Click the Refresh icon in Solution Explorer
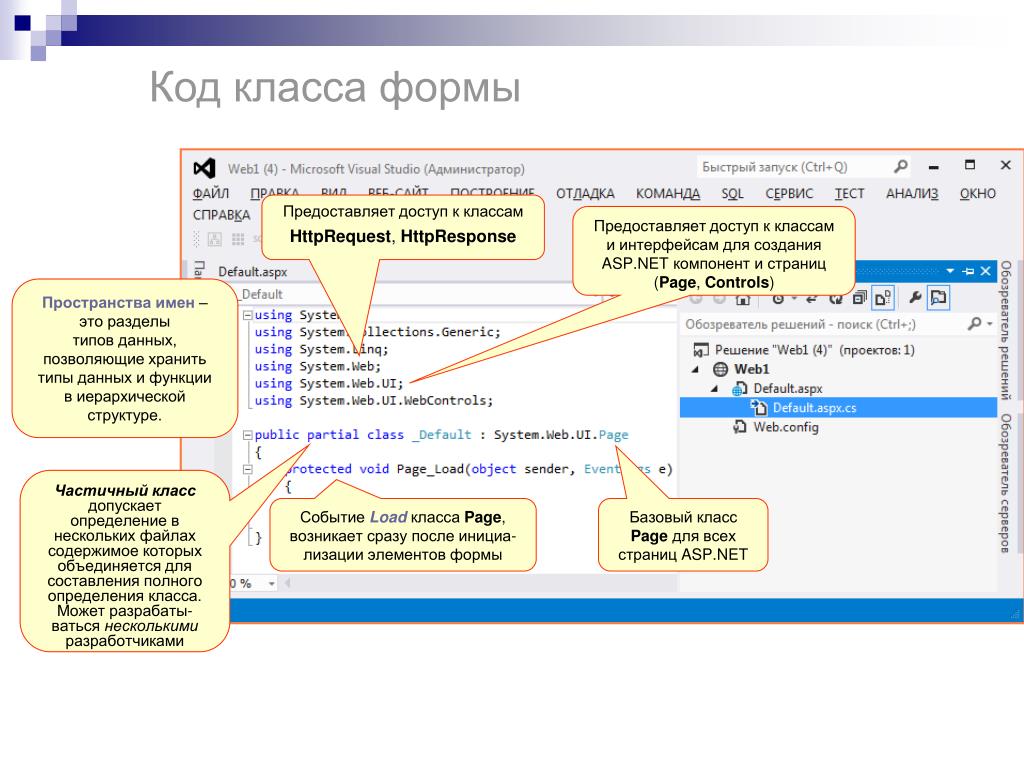 [836, 298]
